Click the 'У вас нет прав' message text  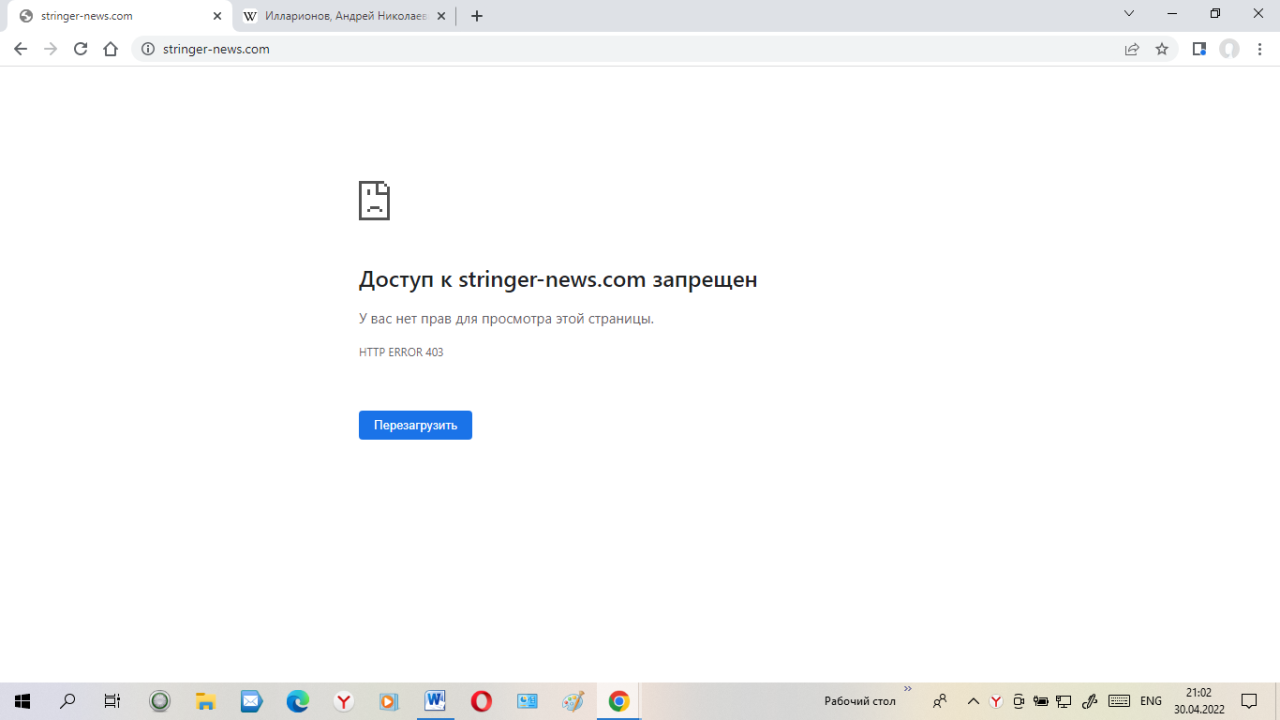click(x=506, y=319)
